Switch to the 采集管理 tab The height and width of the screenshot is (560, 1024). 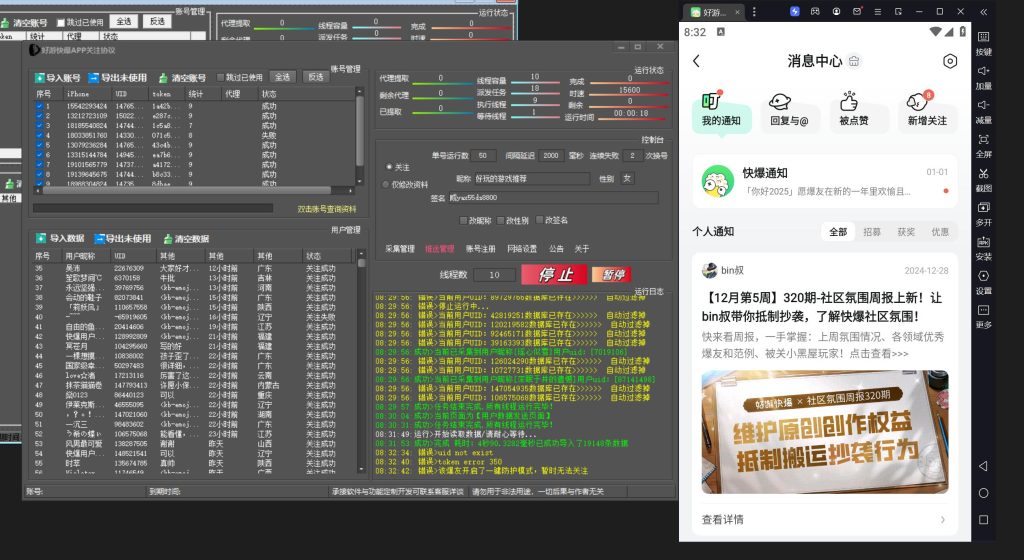pos(399,248)
